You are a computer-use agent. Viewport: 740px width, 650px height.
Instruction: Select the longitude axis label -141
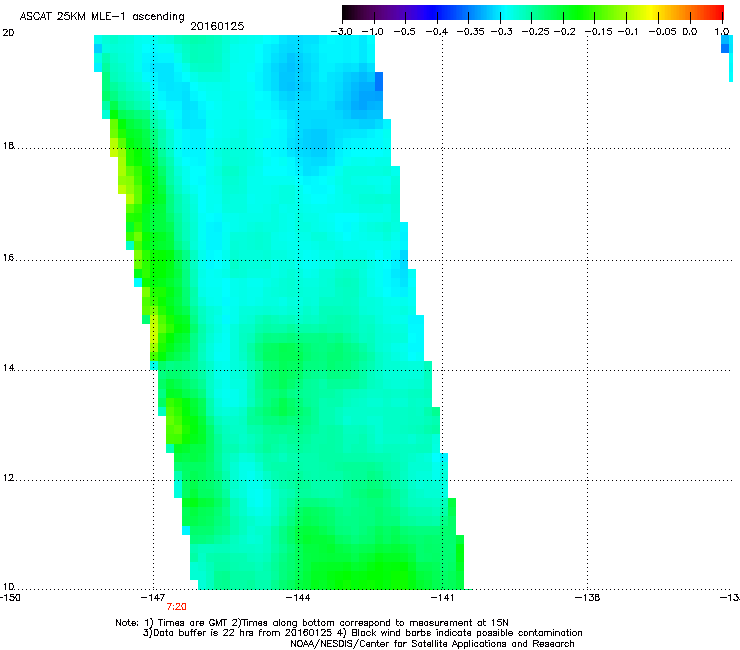(x=442, y=598)
